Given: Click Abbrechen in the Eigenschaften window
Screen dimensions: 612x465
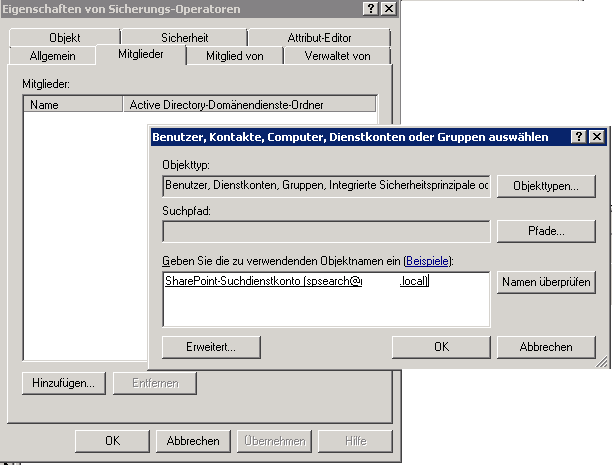Looking at the screenshot, I should click(193, 441).
